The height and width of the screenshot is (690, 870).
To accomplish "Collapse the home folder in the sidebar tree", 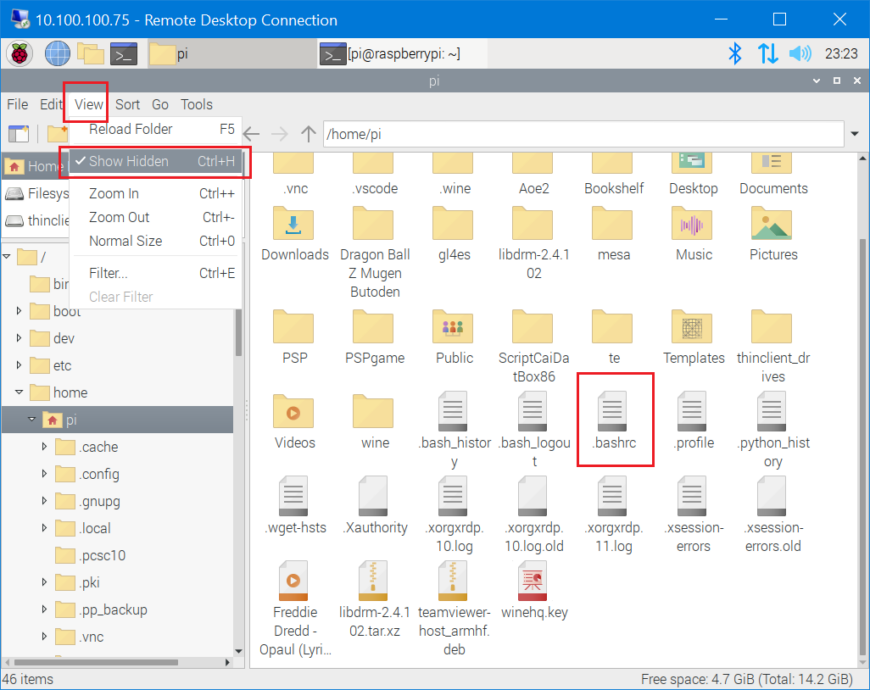I will (x=19, y=393).
